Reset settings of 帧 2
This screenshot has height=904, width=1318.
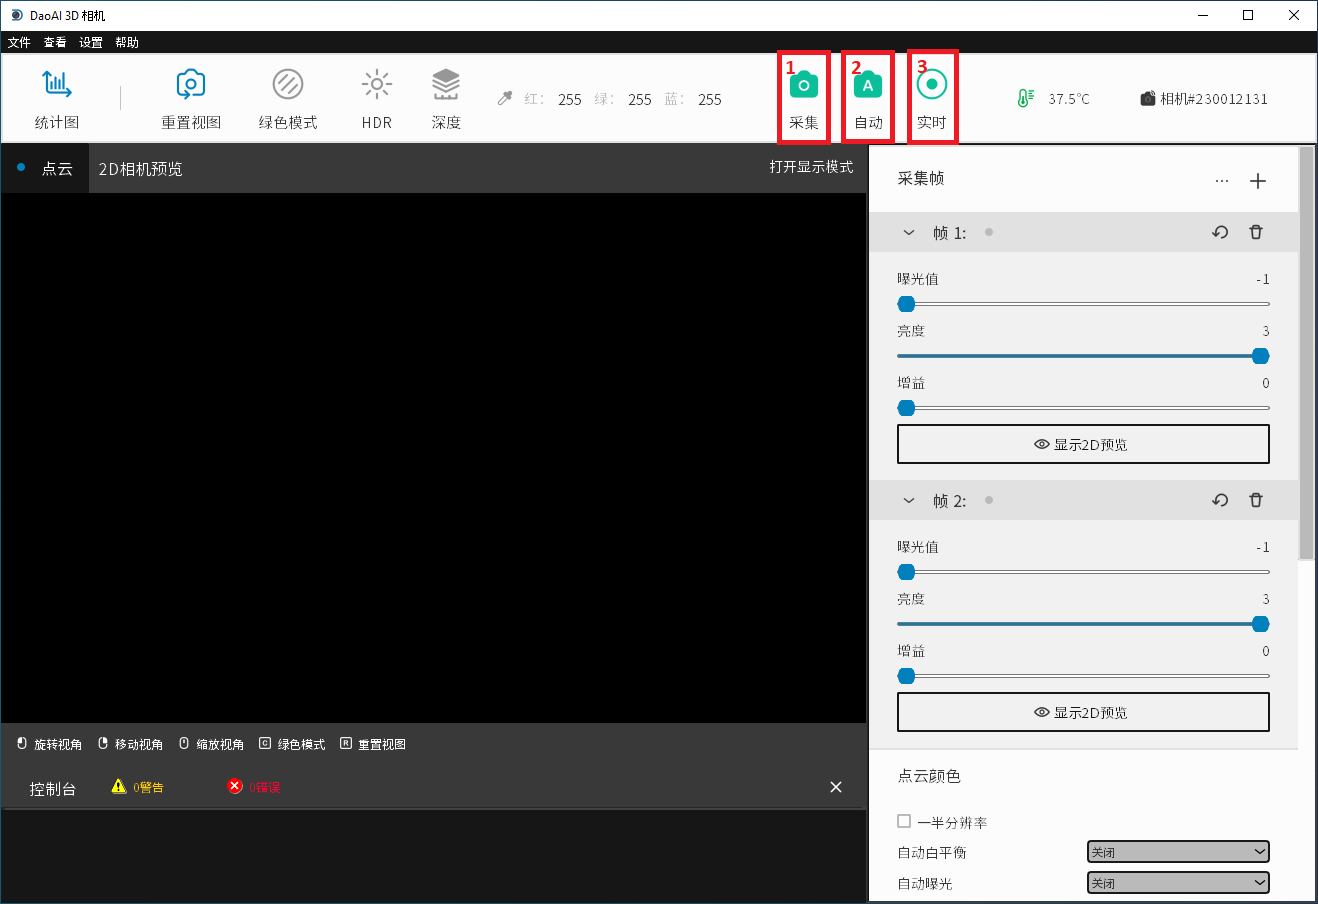(x=1220, y=500)
